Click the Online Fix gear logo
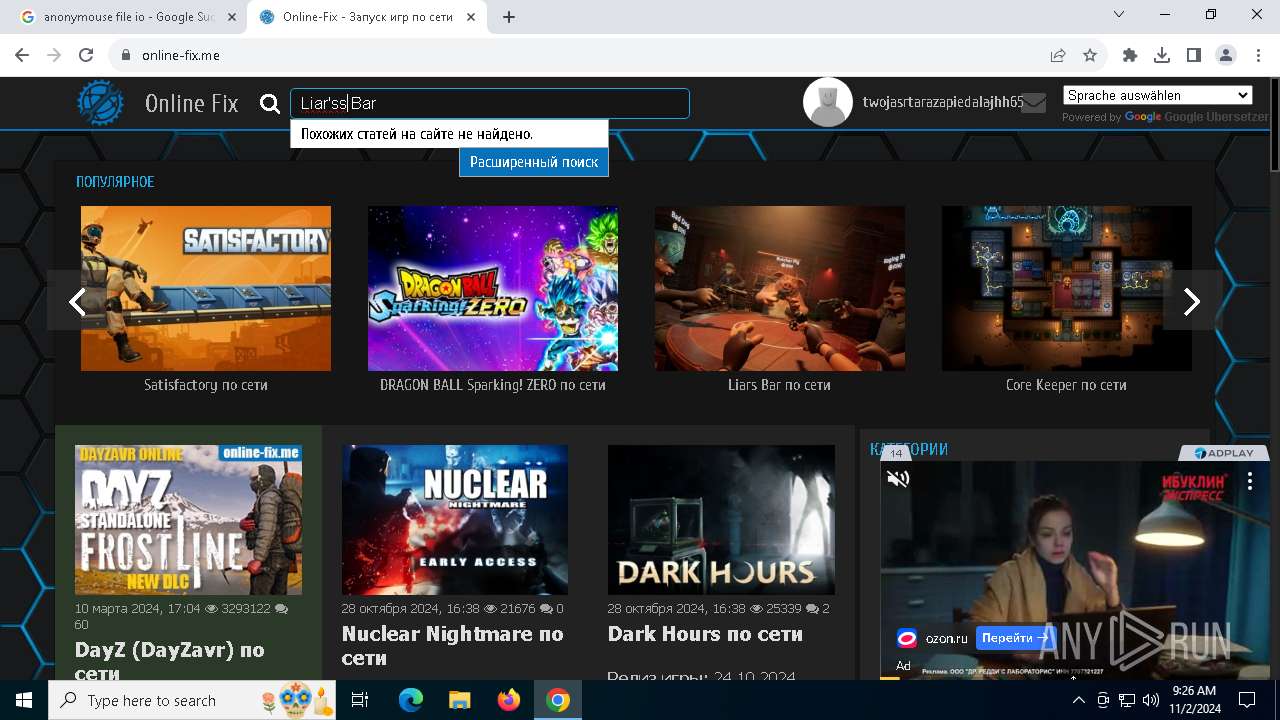Image resolution: width=1280 pixels, height=720 pixels. pos(101,103)
